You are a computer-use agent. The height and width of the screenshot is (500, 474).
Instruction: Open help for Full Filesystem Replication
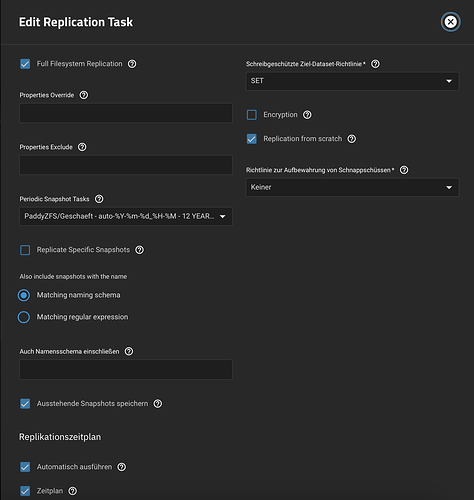click(132, 64)
